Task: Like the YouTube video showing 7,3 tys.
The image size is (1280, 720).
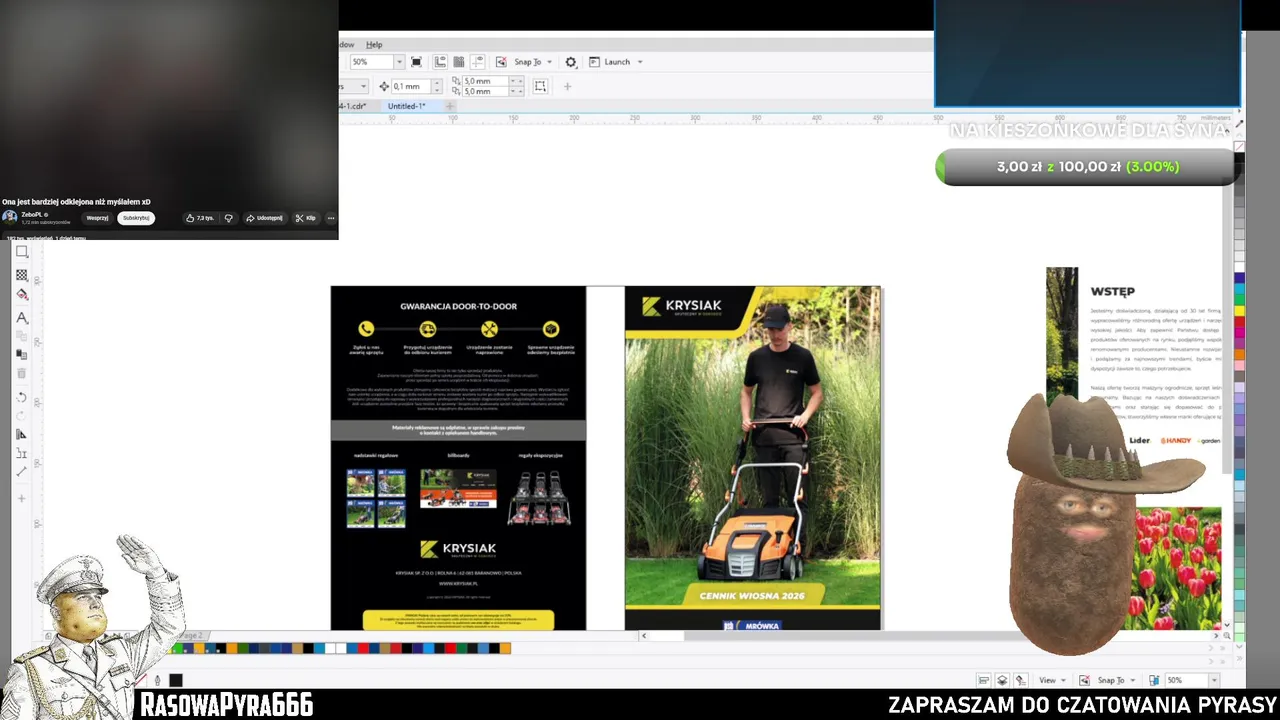Action: pos(200,218)
